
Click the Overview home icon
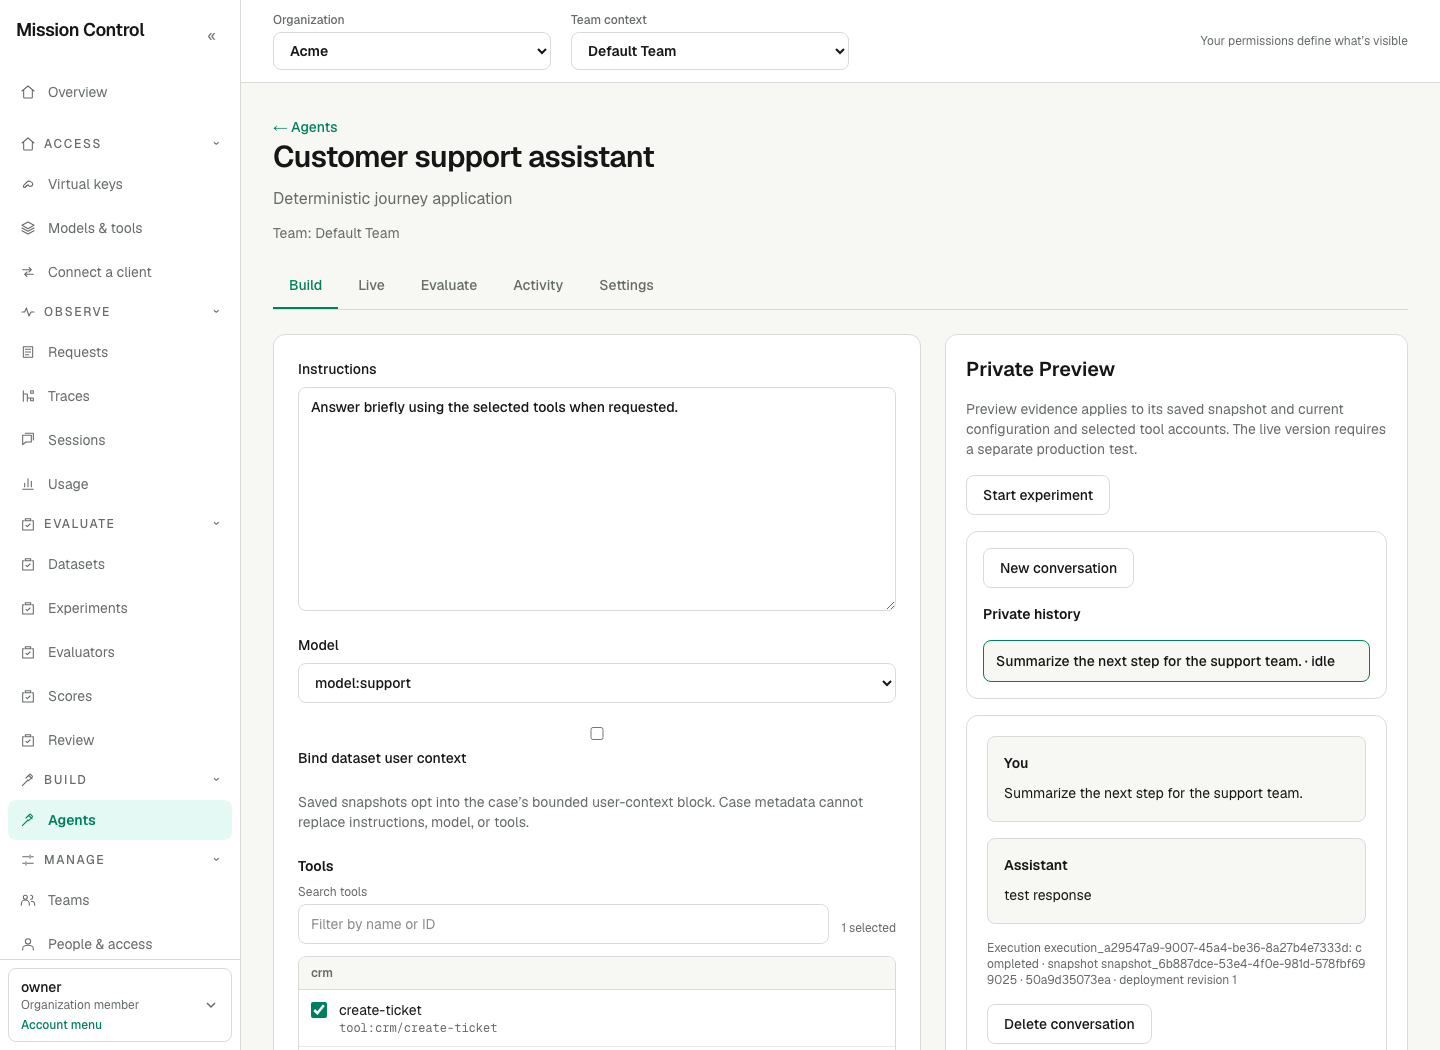click(x=28, y=92)
